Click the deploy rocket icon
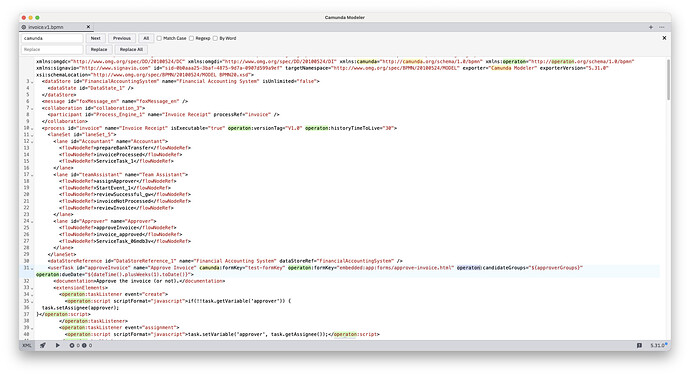This screenshot has height=375, width=690. pos(43,346)
